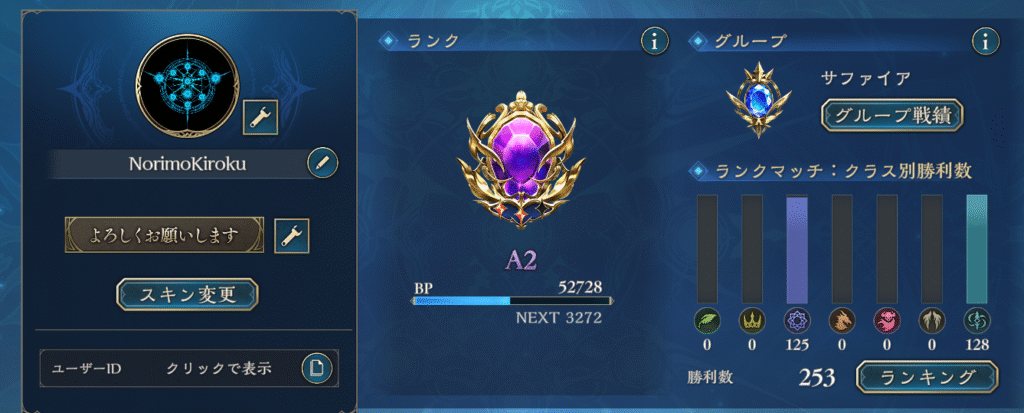
Task: Reveal user ID via クリックで表示
Action: 219,369
